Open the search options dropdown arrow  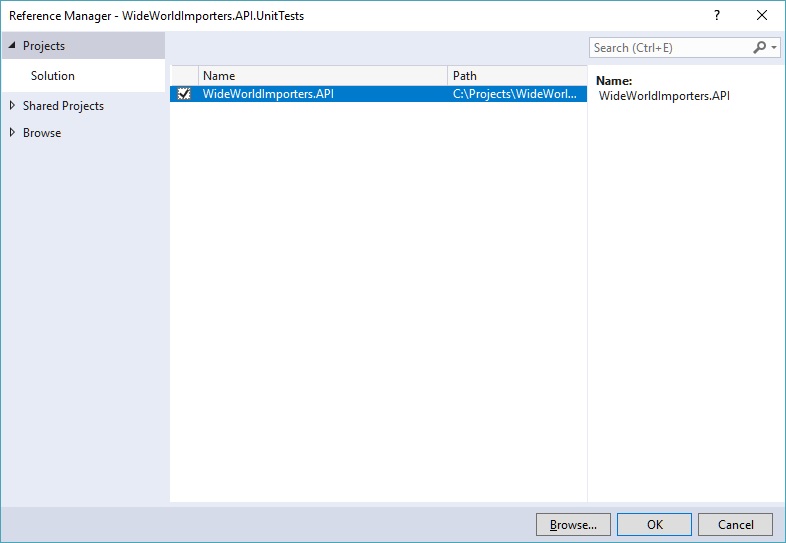774,48
